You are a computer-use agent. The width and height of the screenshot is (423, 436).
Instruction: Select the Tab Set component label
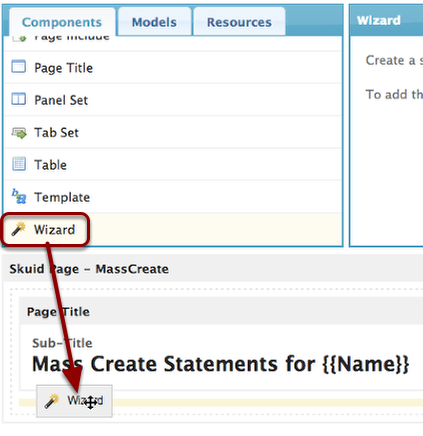pos(56,133)
